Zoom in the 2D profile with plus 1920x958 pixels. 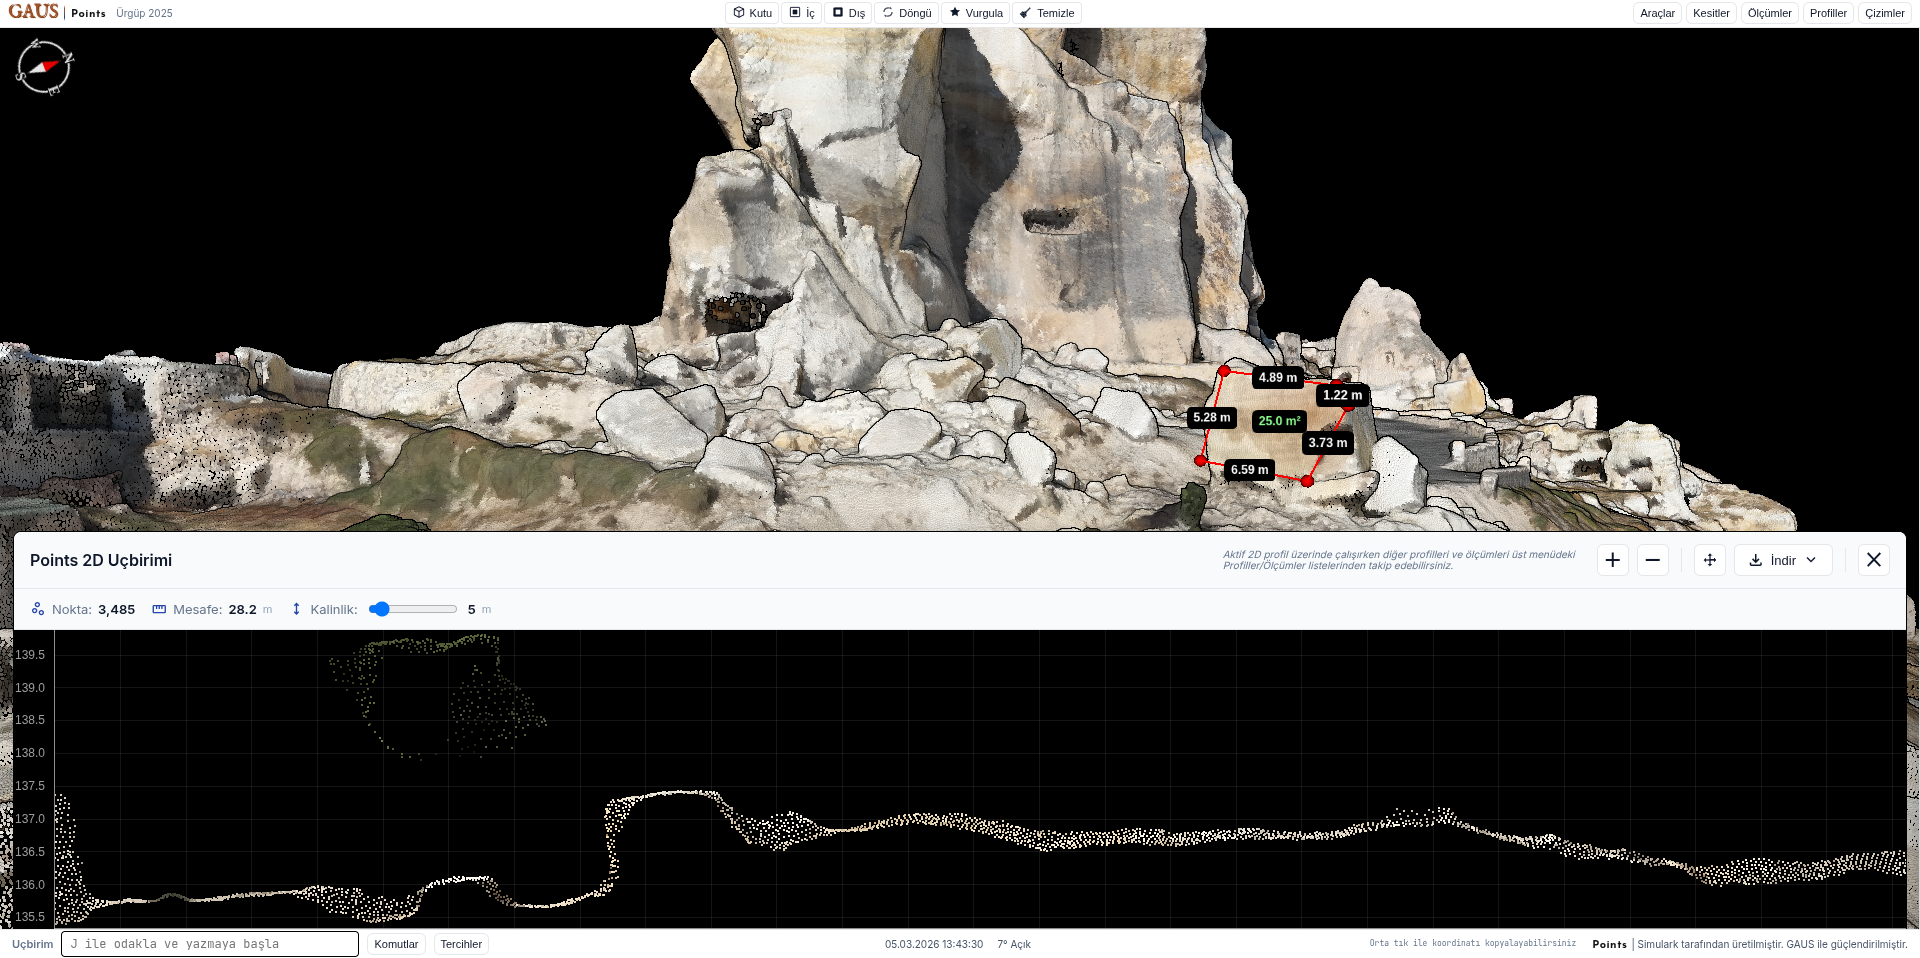coord(1612,560)
